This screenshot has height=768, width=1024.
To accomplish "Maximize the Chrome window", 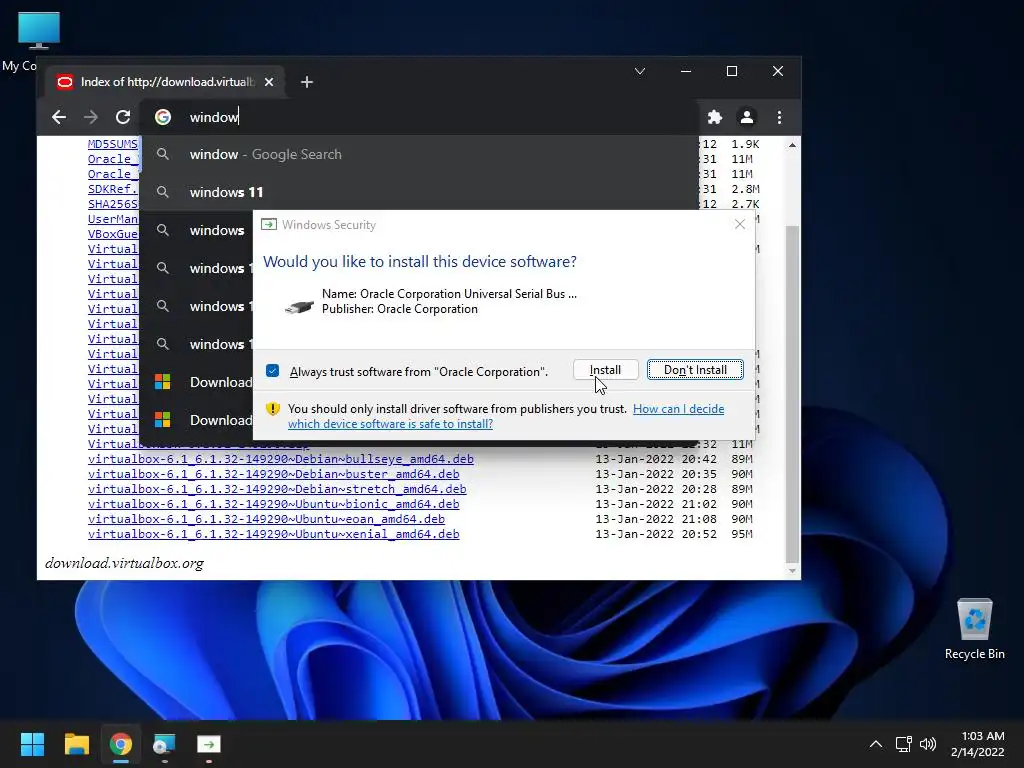I will point(731,71).
